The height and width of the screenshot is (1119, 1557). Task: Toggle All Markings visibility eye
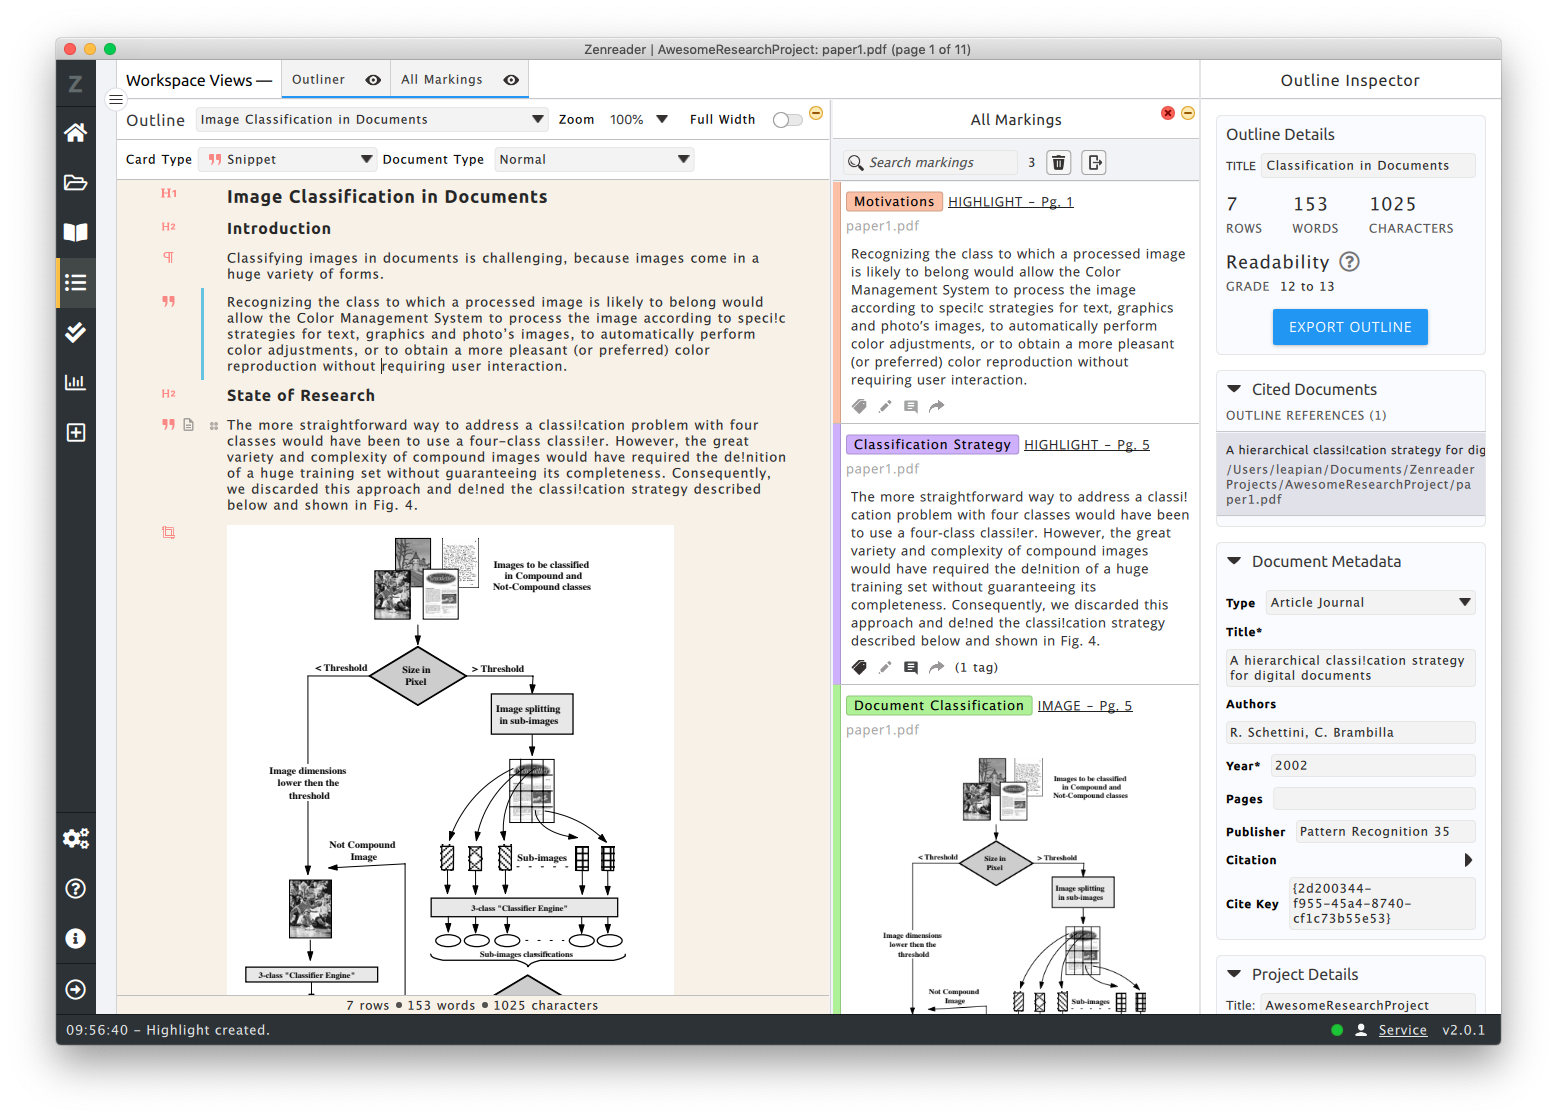(511, 80)
